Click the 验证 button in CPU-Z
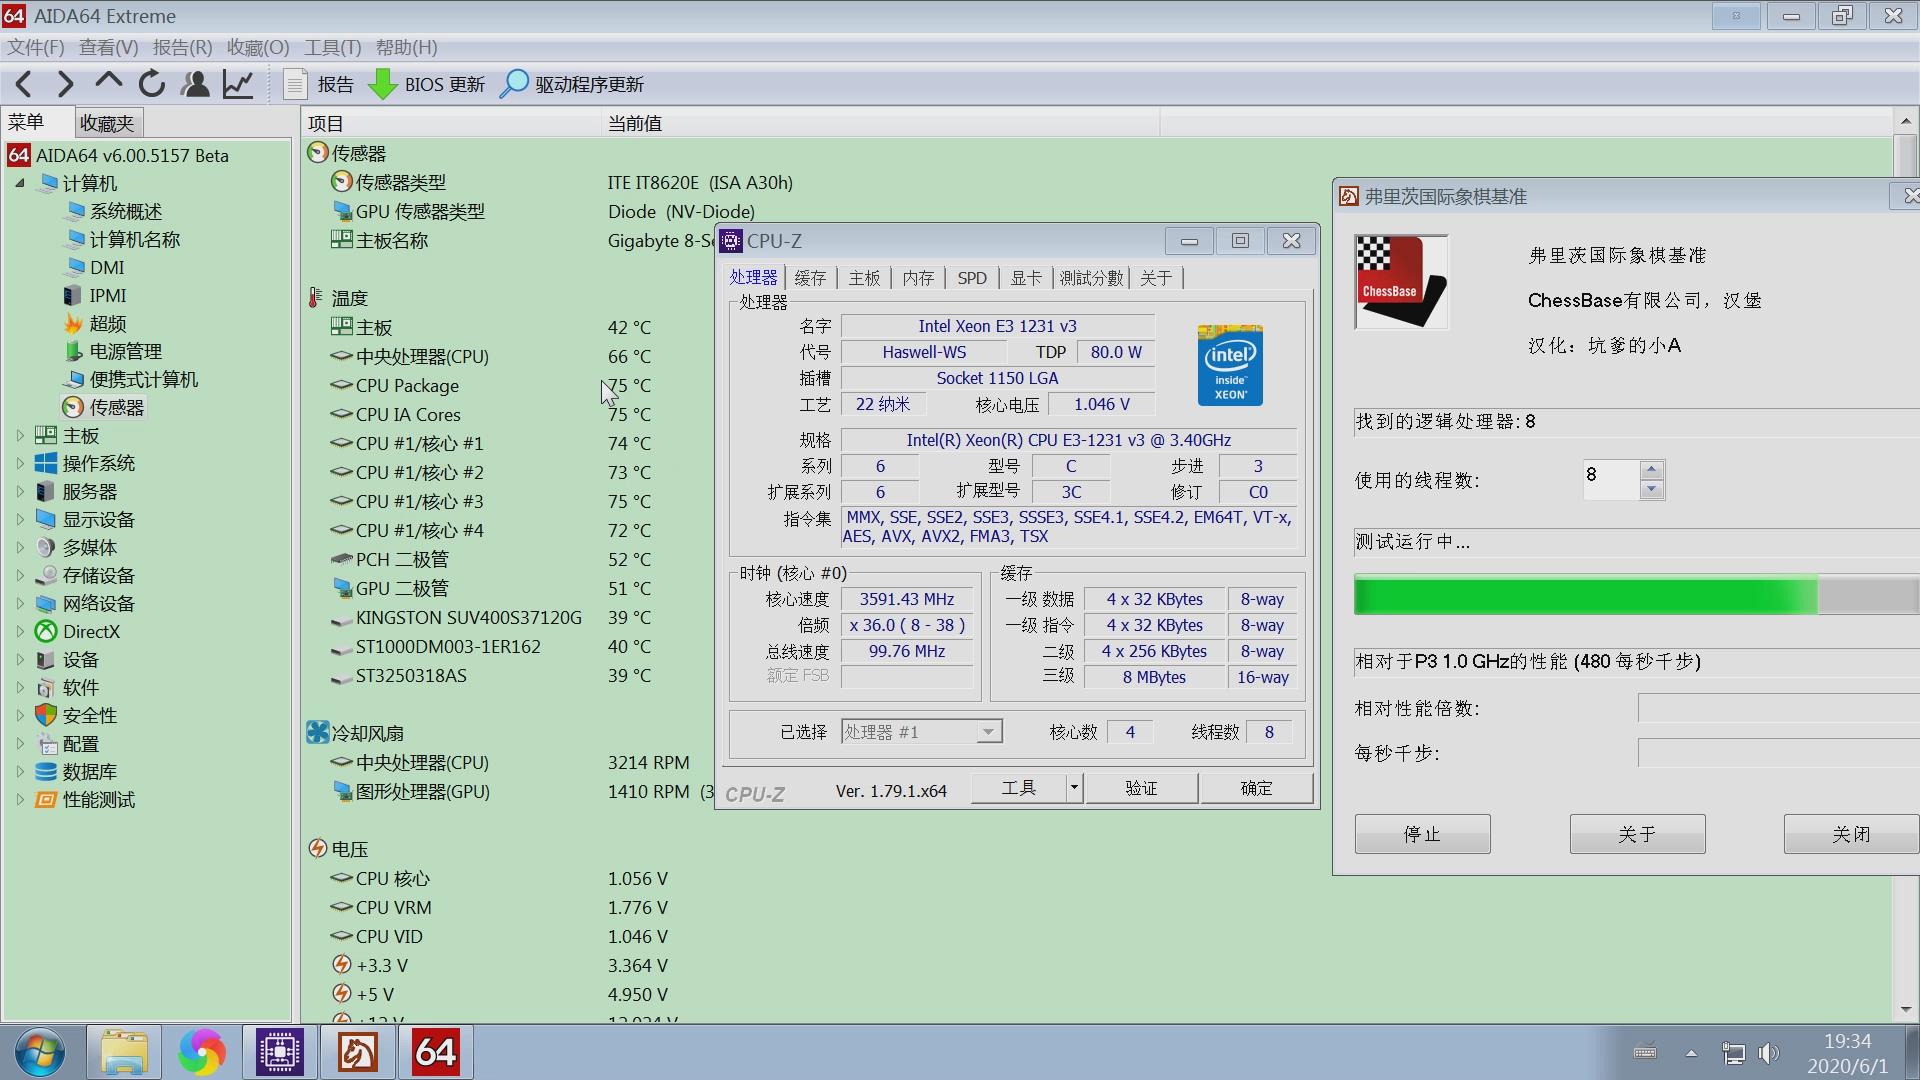The width and height of the screenshot is (1920, 1080). point(1141,789)
